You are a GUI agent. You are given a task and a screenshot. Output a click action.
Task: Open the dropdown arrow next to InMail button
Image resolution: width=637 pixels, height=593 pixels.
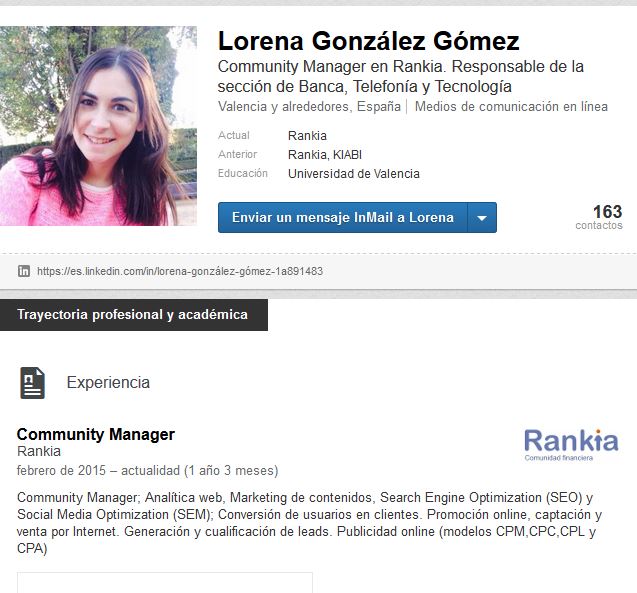click(x=482, y=218)
